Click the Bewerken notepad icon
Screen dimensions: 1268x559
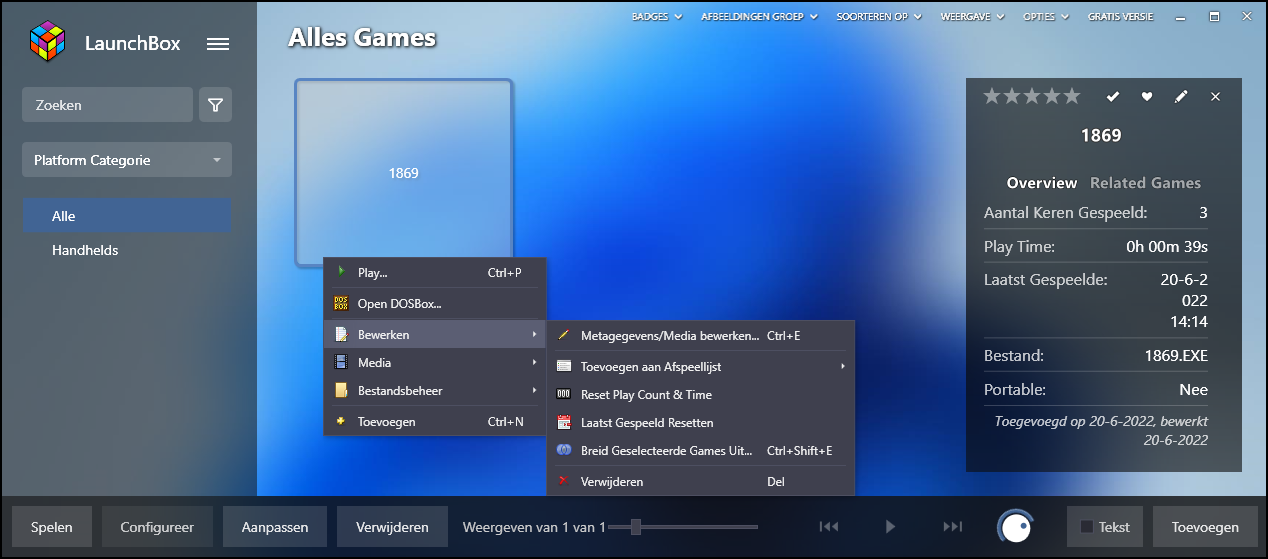point(341,334)
